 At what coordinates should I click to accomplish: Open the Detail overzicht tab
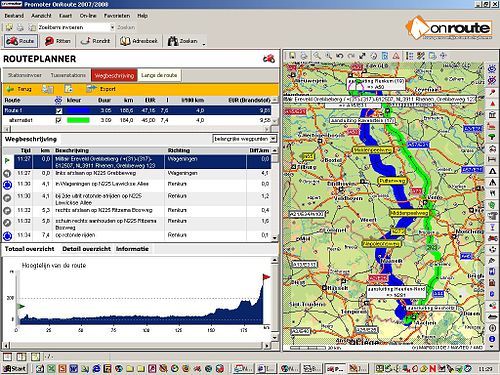click(86, 249)
